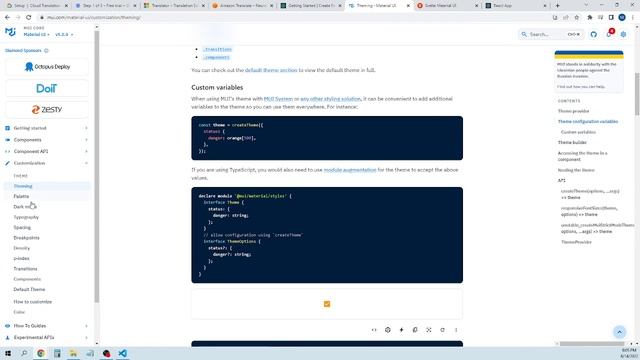
Task: Select Spacing in sidebar
Action: 22,227
